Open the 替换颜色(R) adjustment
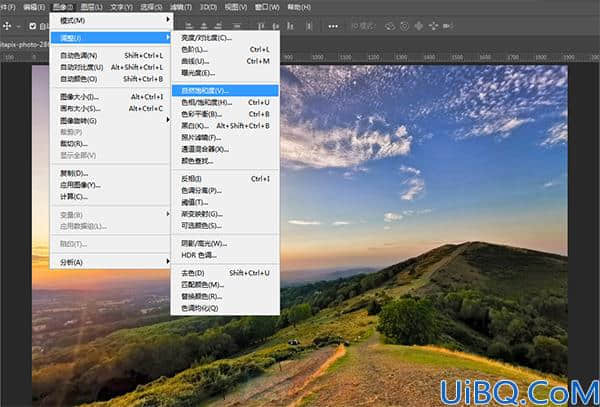This screenshot has width=600, height=407. (225, 296)
